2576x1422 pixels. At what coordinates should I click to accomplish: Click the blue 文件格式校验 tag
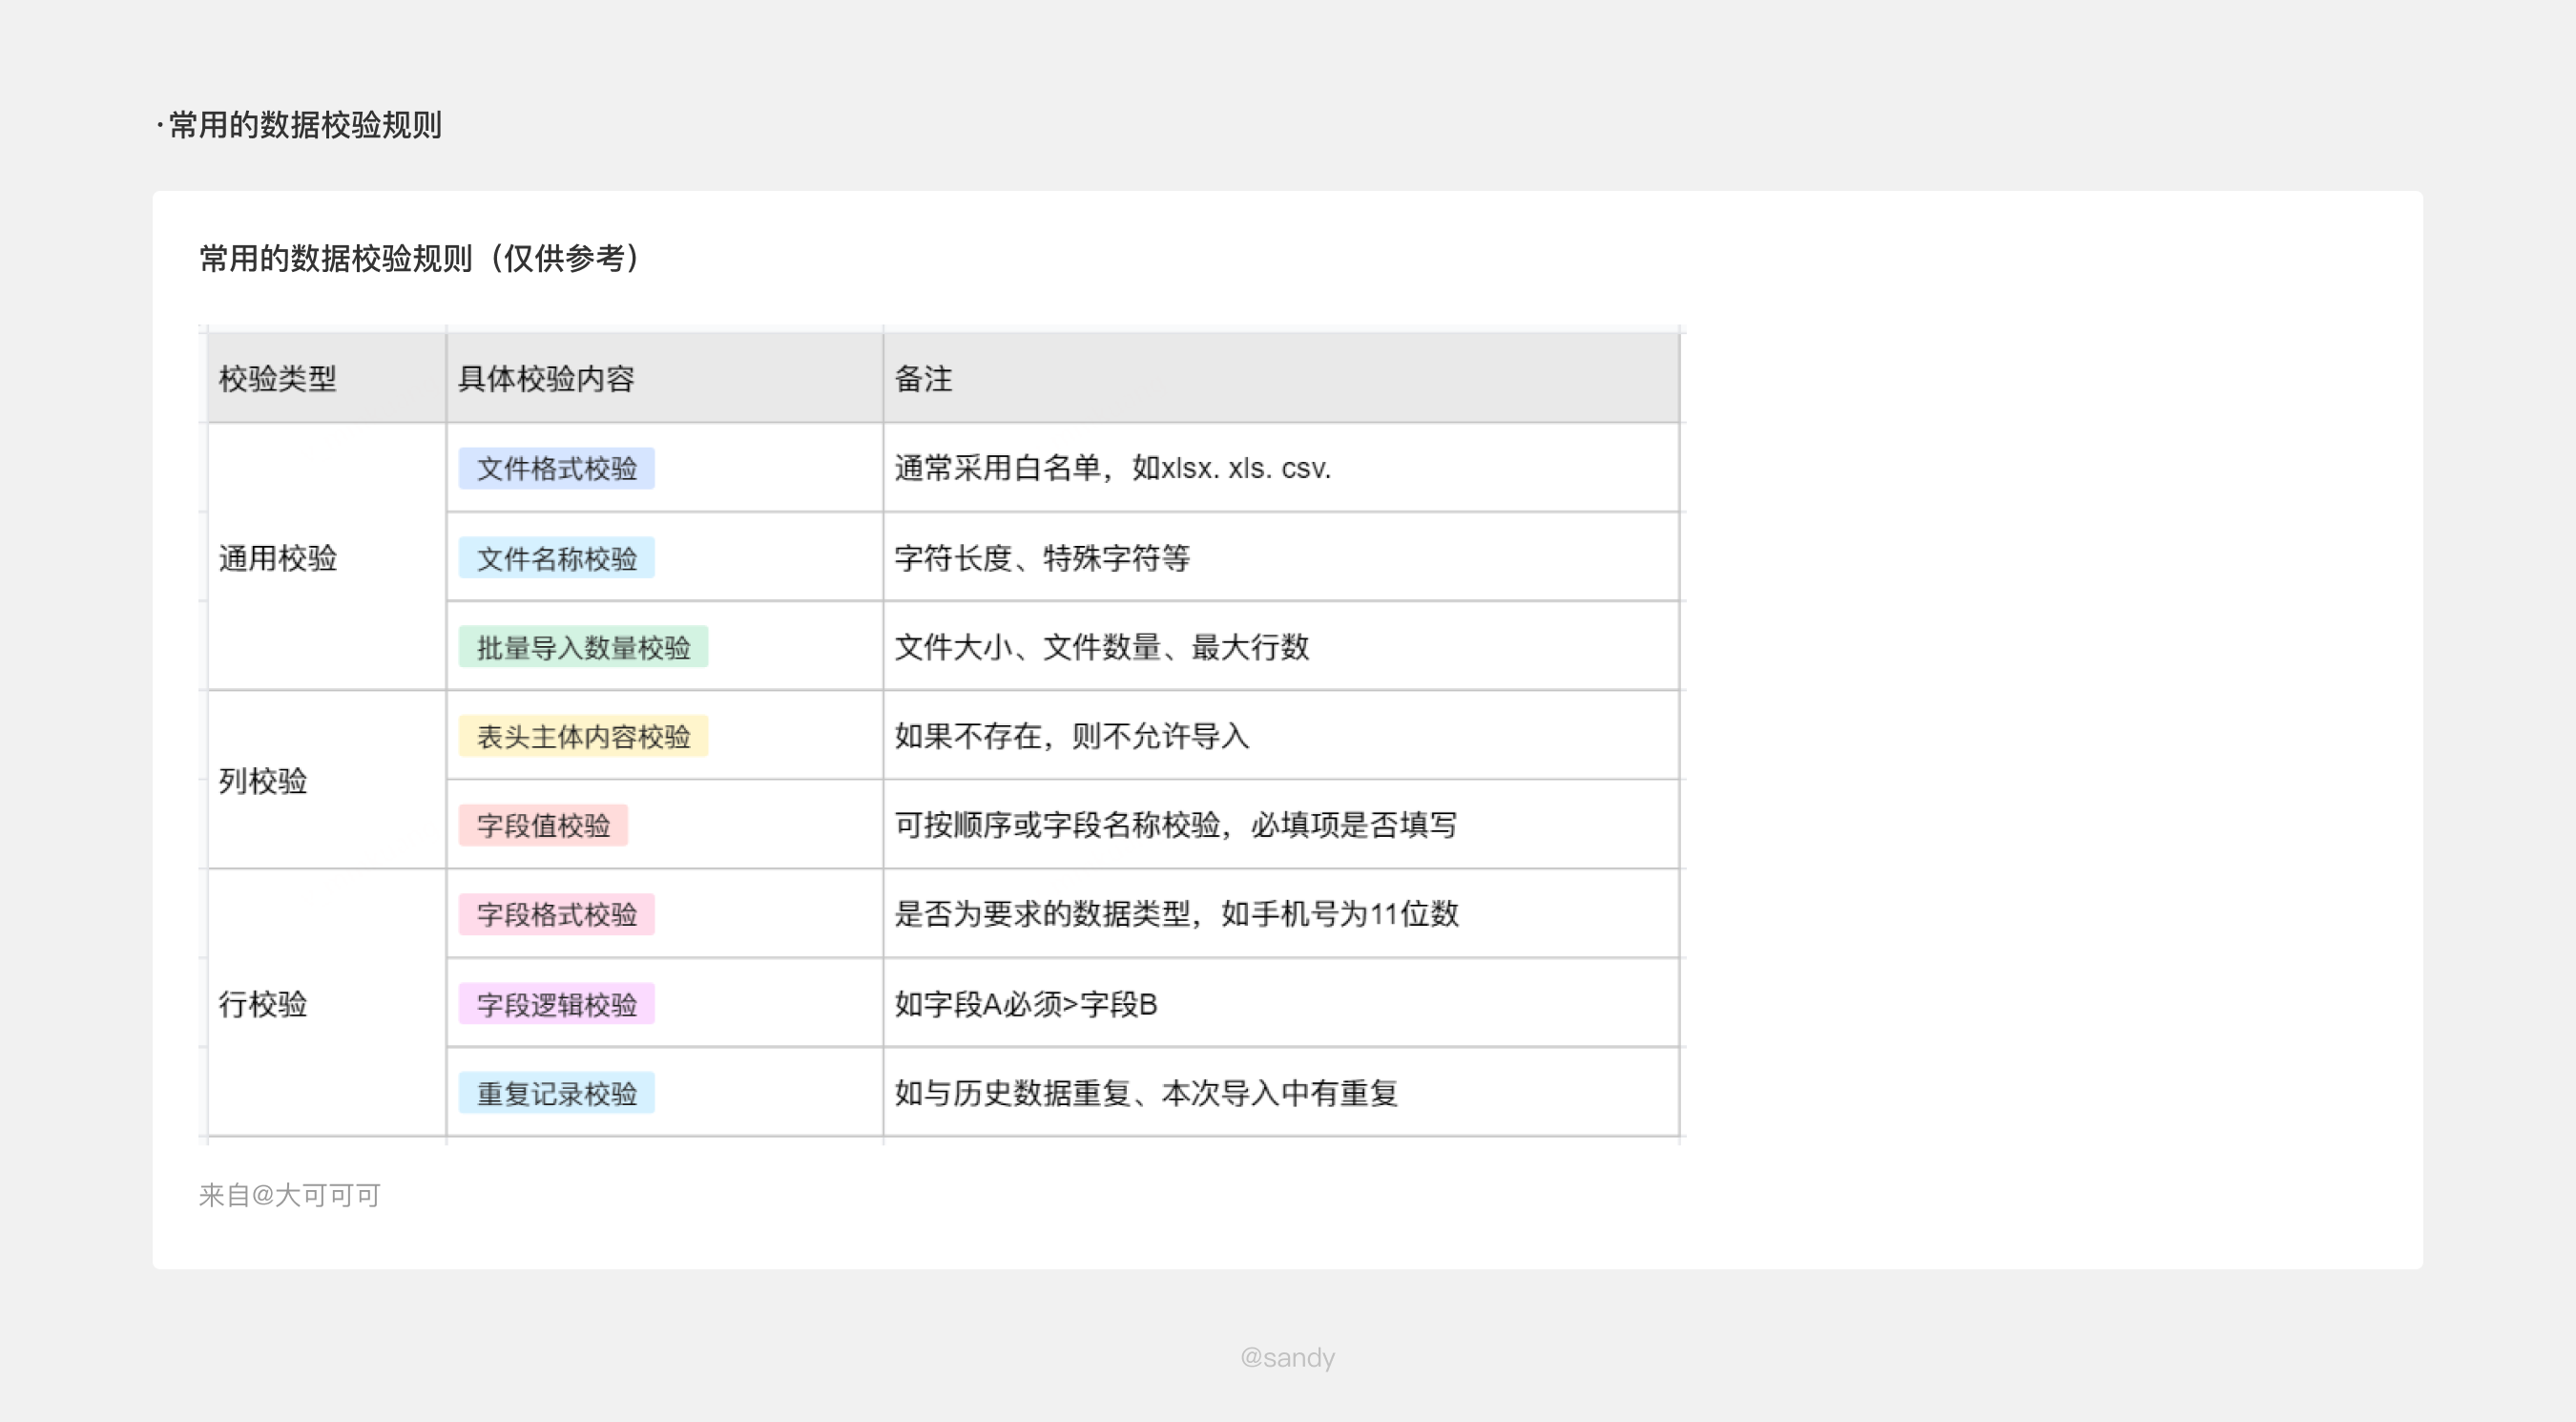click(x=556, y=468)
